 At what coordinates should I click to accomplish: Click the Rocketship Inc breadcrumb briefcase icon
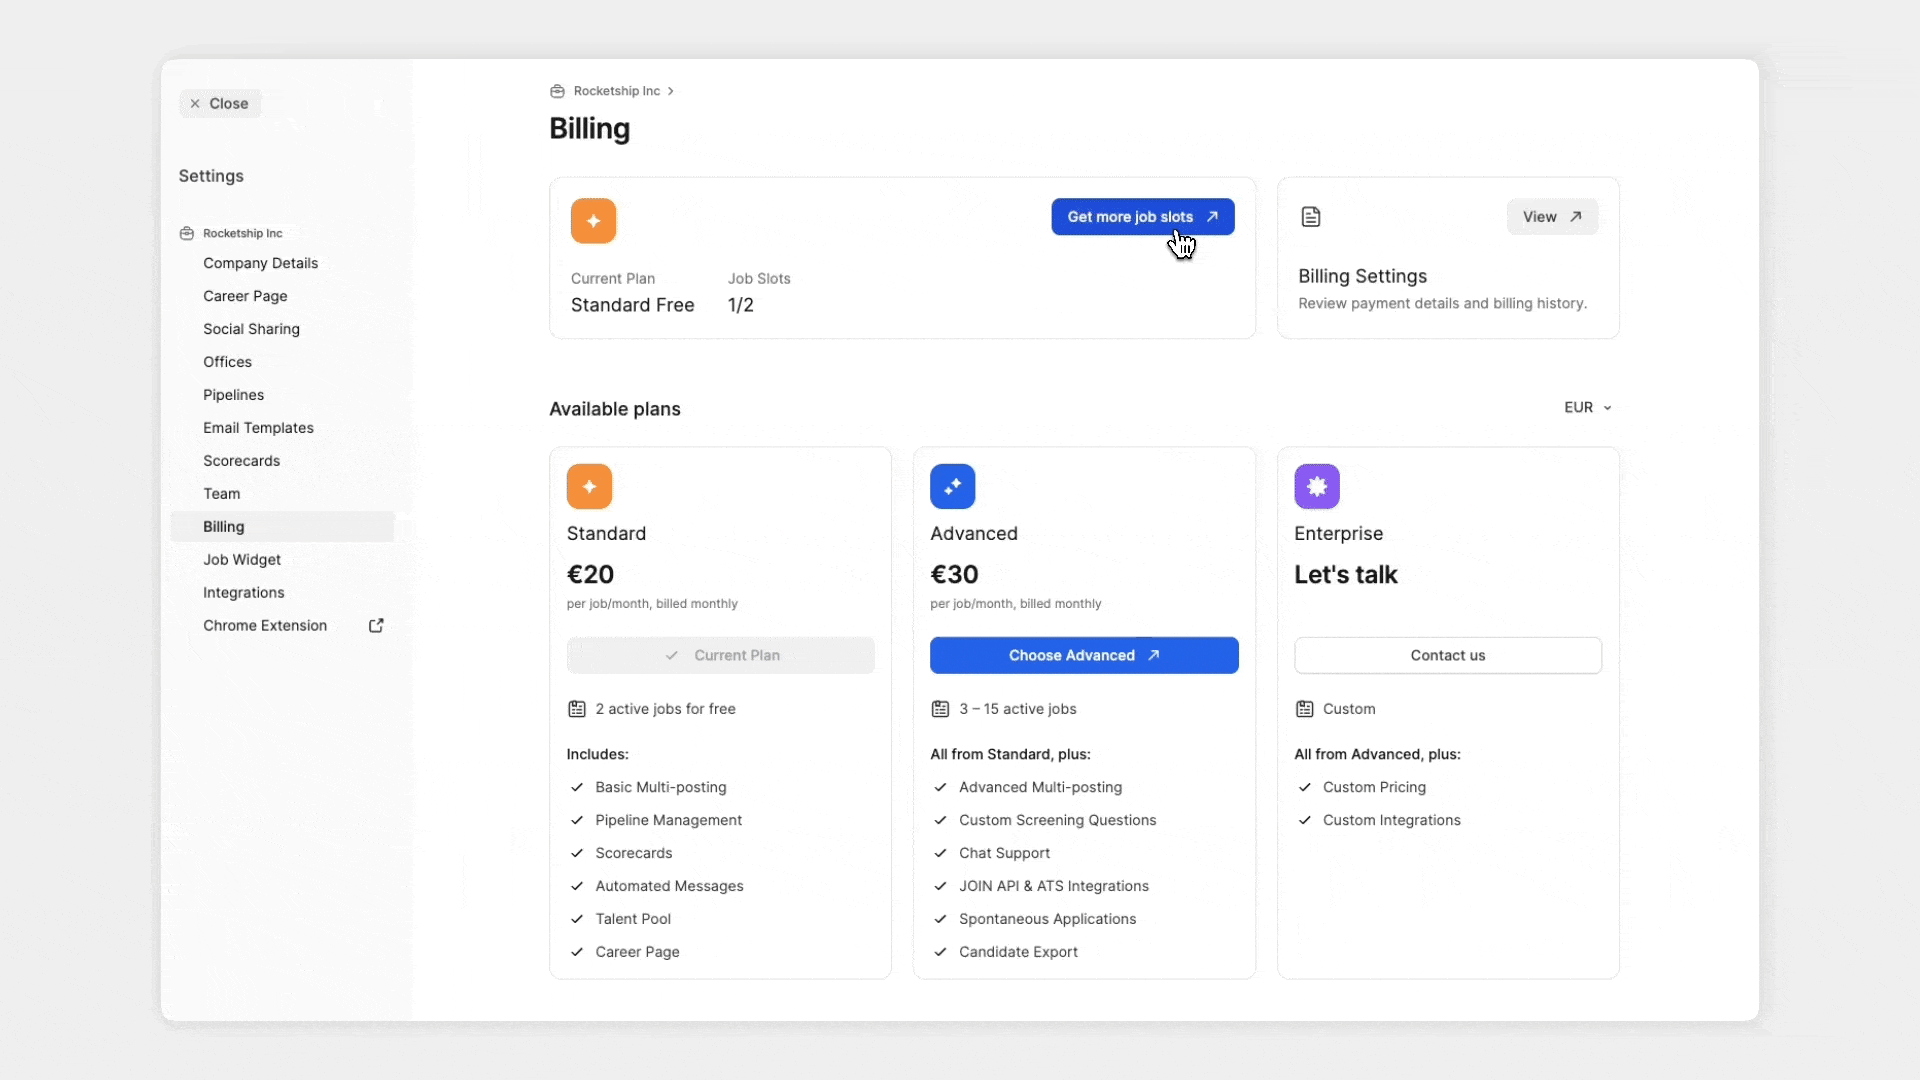pos(557,91)
